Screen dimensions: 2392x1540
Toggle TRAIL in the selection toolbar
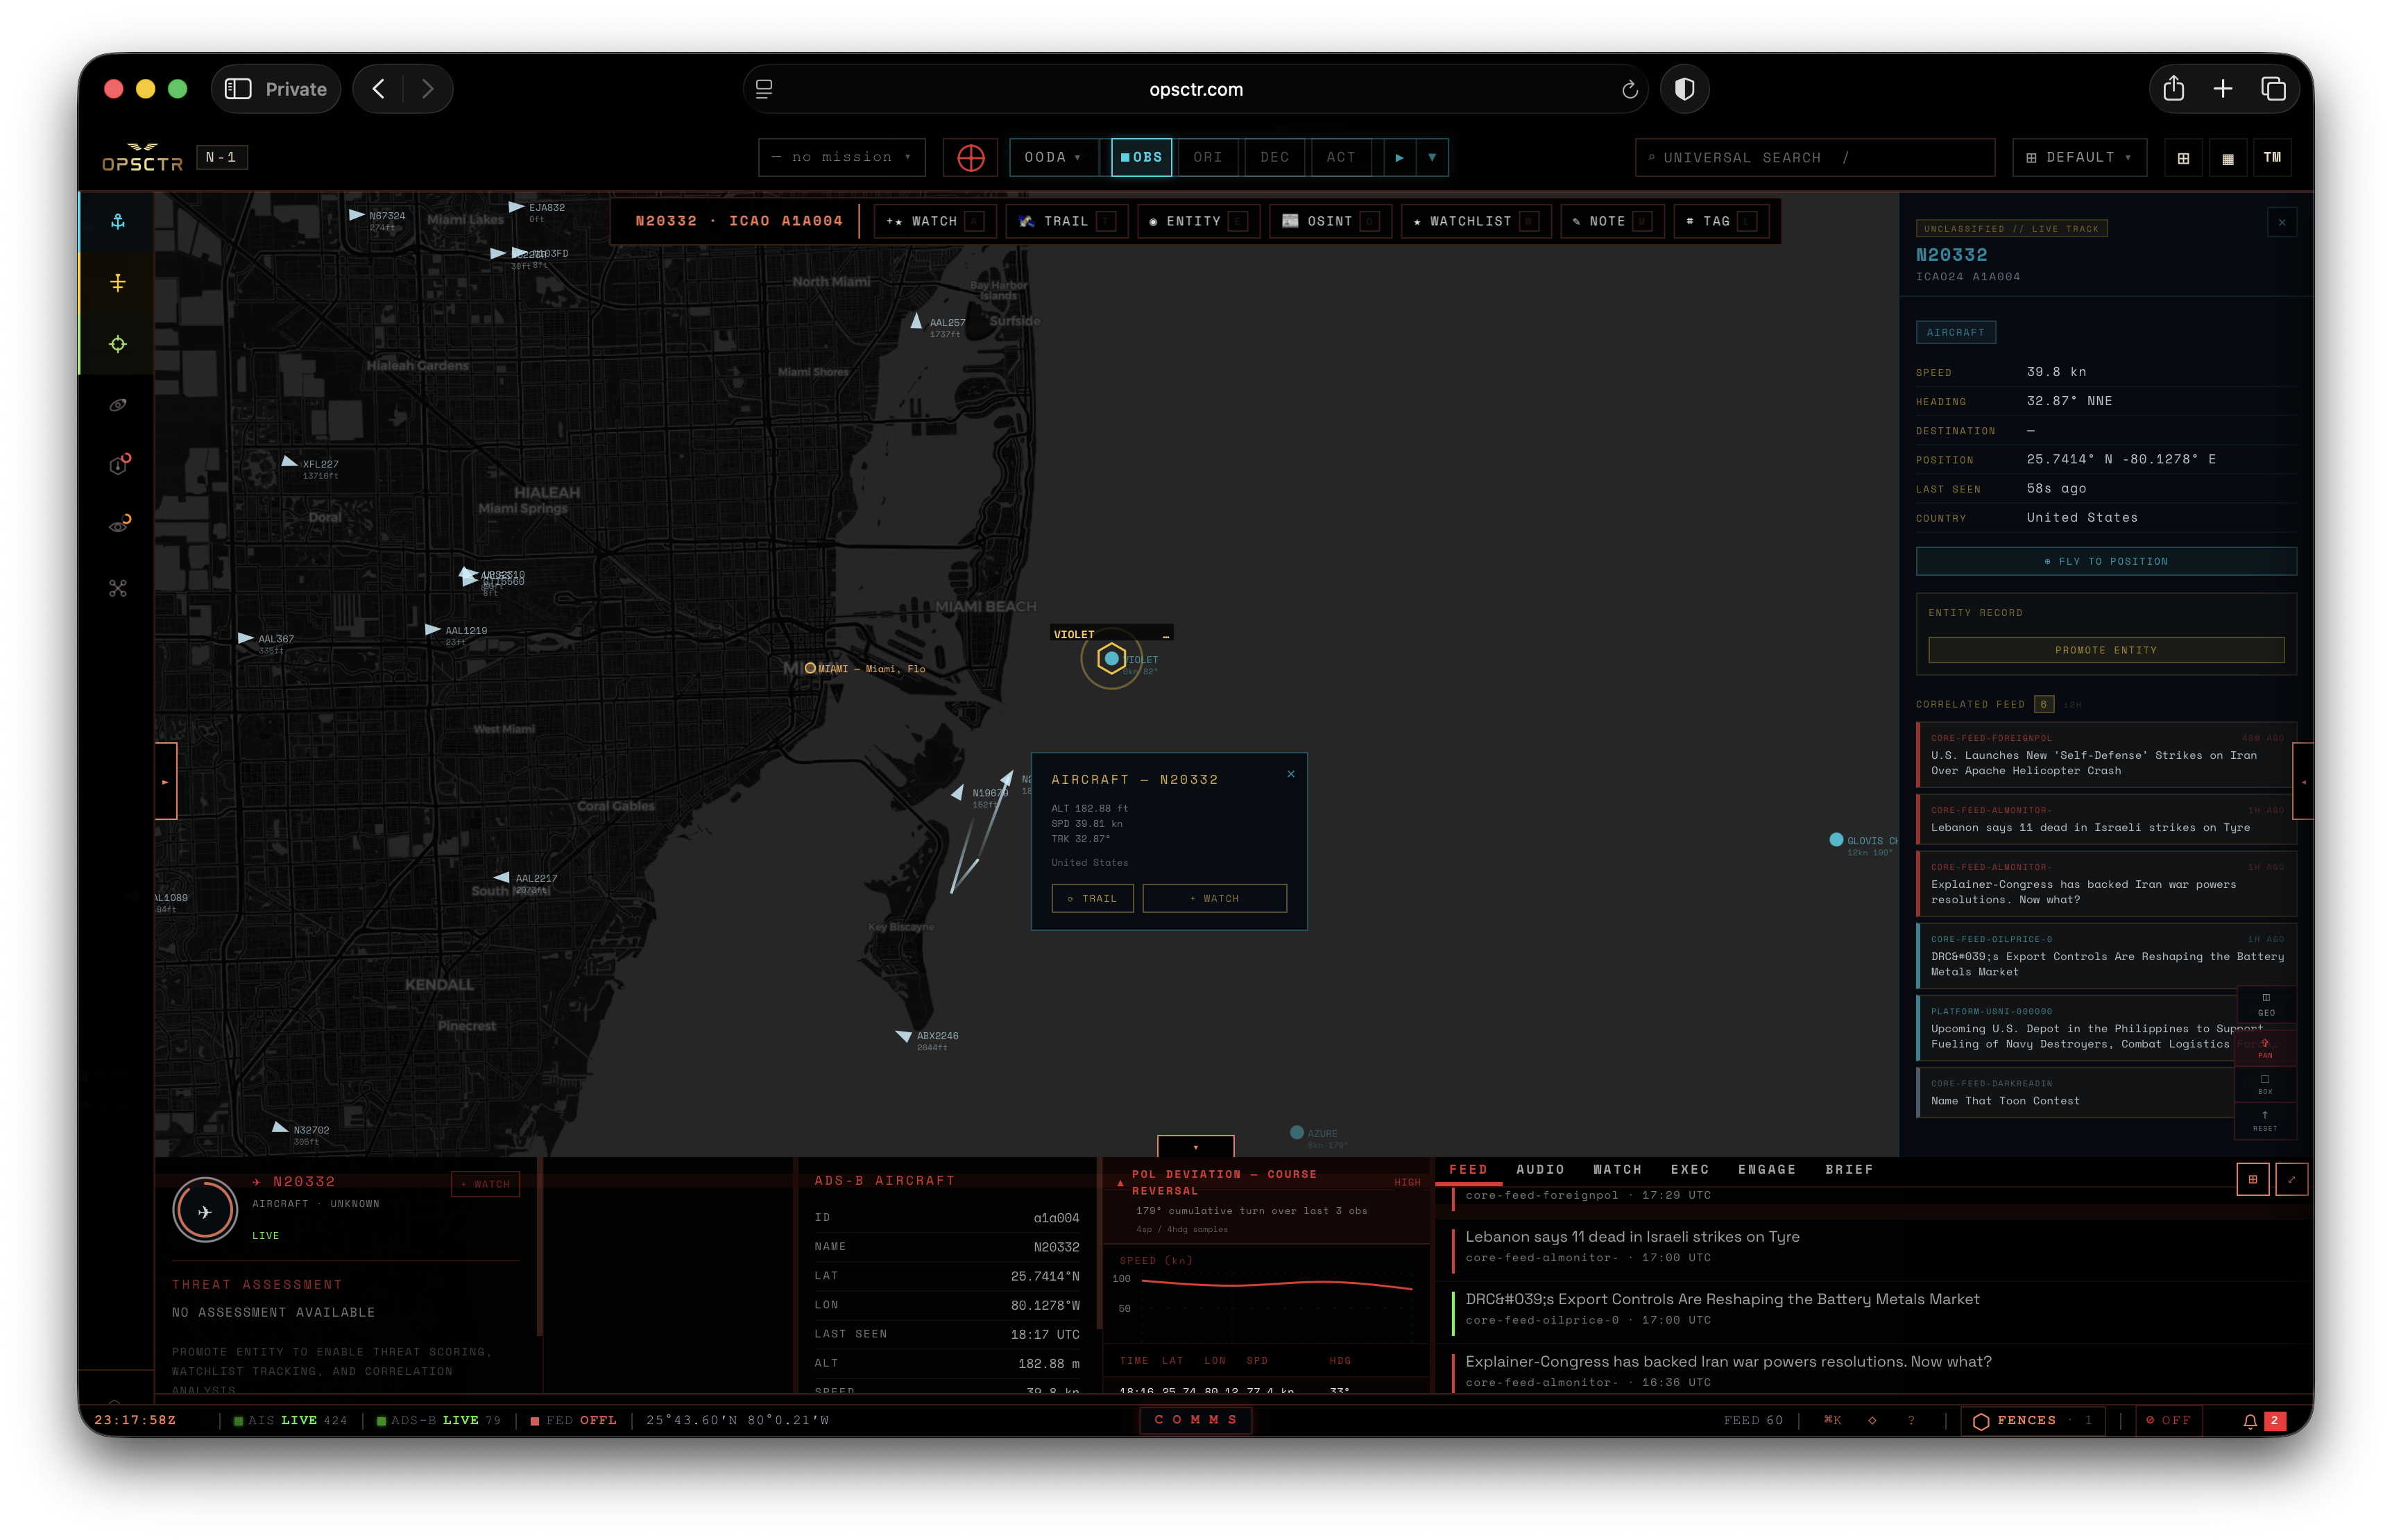point(1066,221)
